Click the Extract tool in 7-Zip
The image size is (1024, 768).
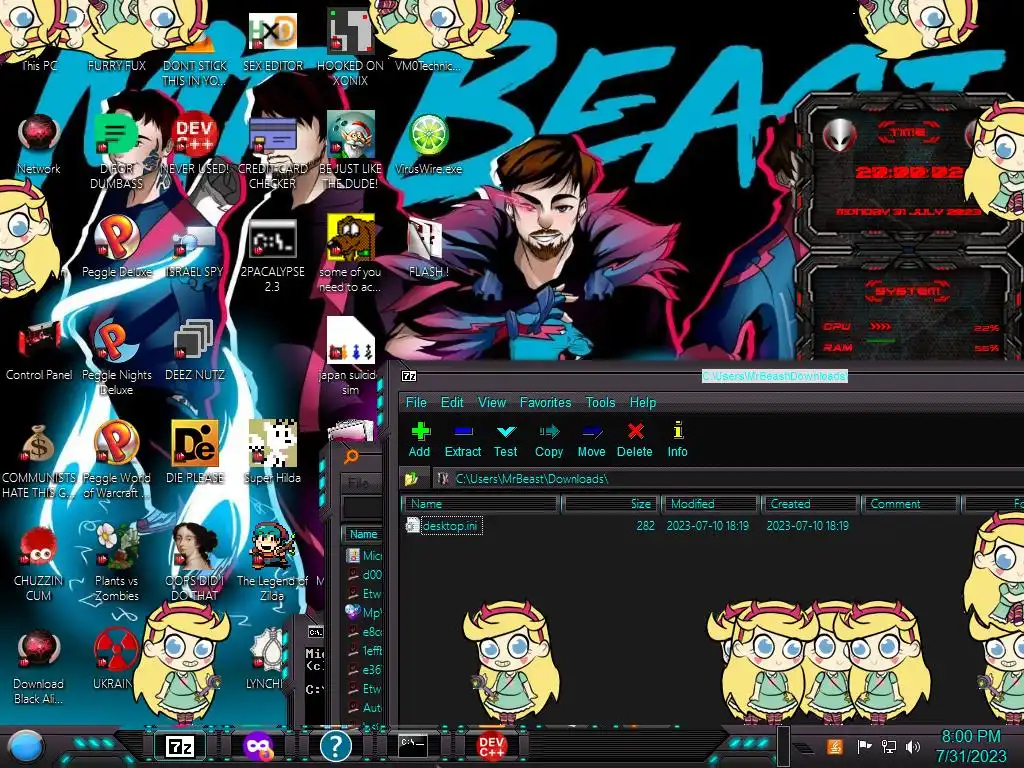tap(462, 440)
